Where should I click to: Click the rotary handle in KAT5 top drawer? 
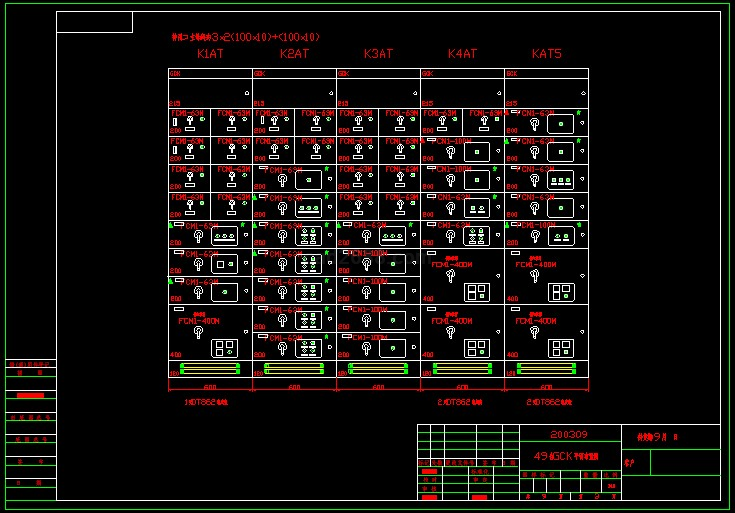click(534, 124)
